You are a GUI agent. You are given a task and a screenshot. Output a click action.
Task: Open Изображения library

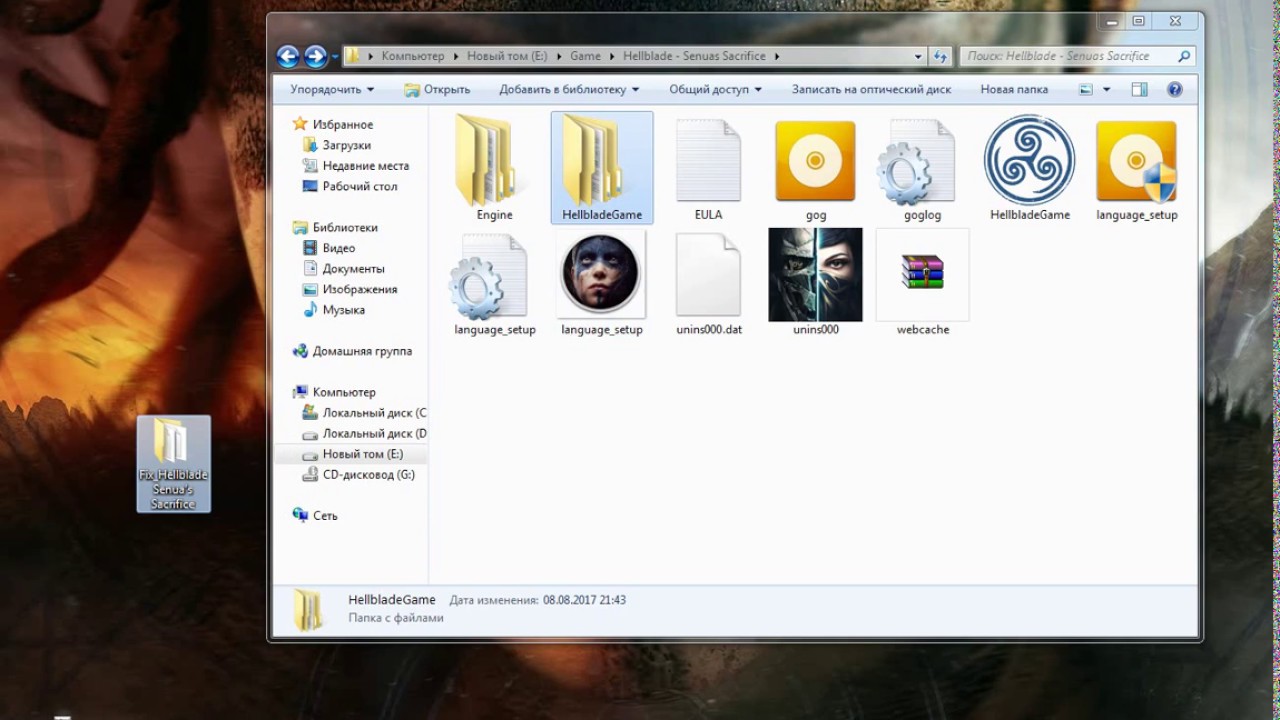(x=360, y=289)
